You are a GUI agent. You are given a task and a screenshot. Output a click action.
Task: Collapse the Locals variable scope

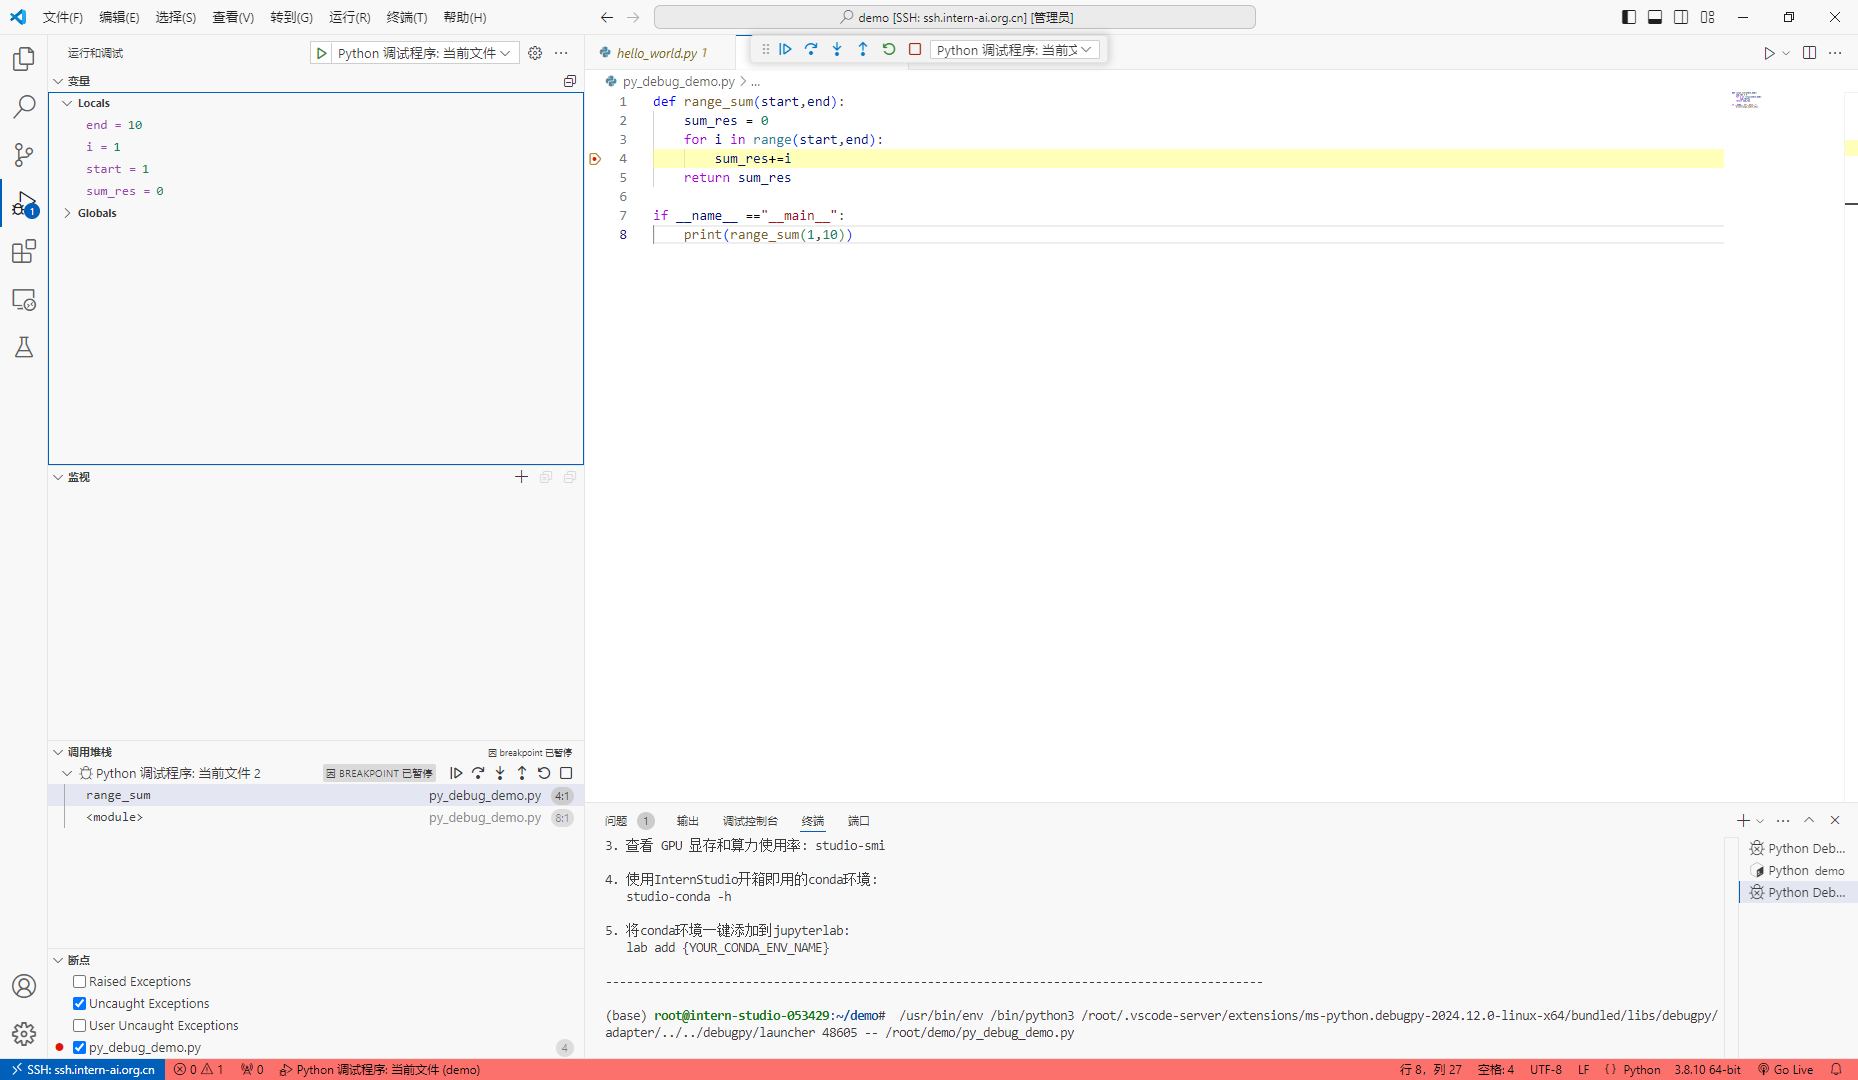pyautogui.click(x=67, y=103)
